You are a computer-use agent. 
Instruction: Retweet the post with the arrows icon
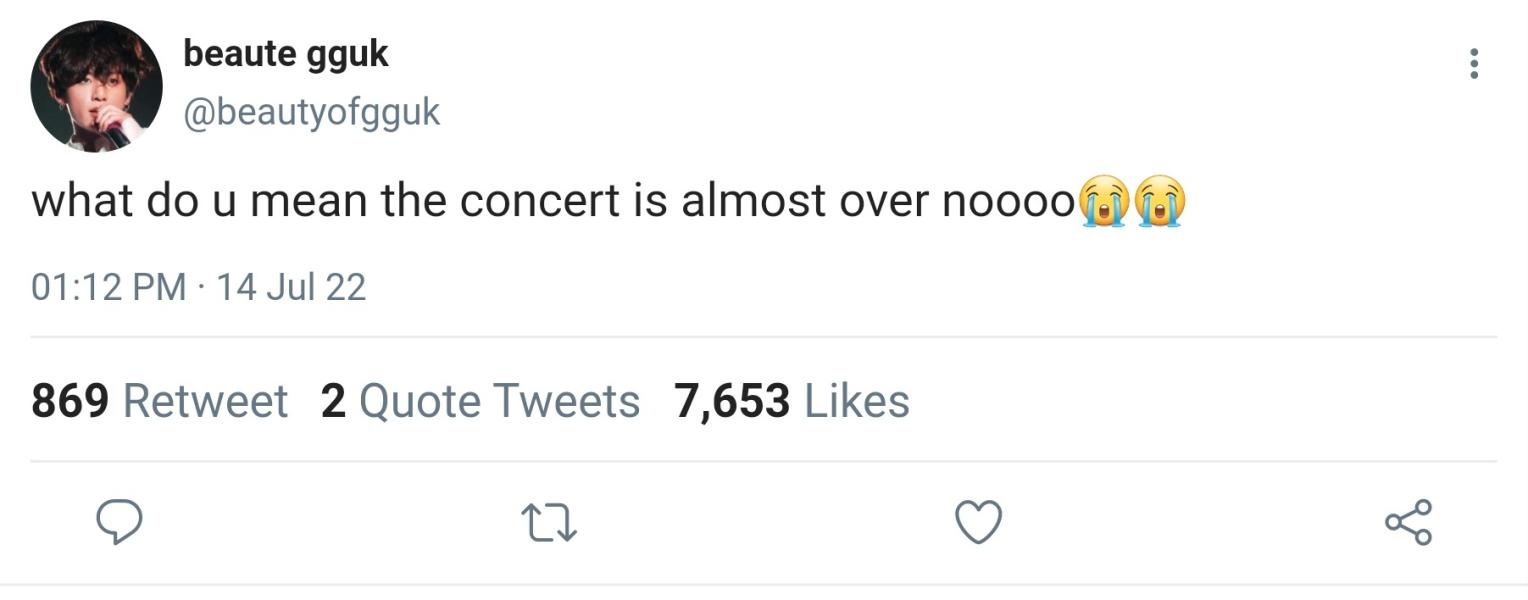pos(549,522)
